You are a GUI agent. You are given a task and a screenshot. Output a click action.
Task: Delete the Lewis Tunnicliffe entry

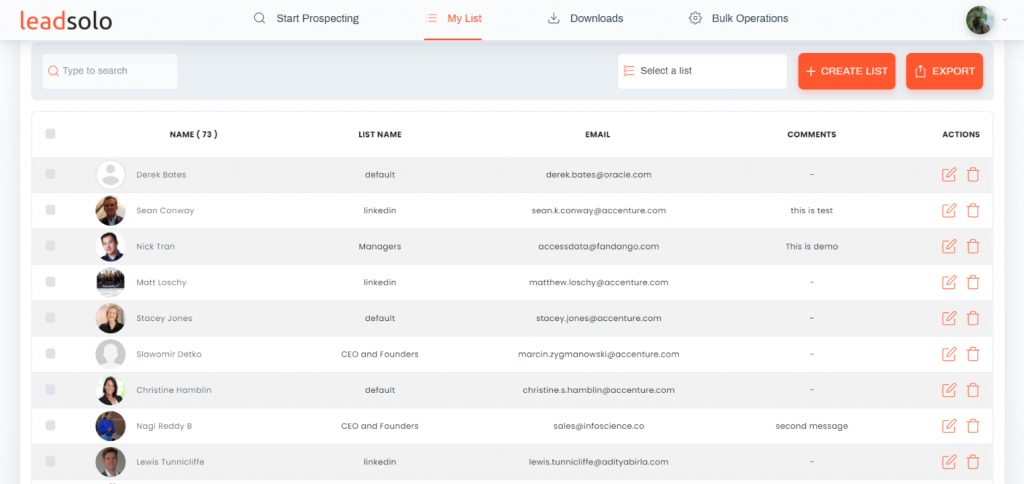click(x=973, y=462)
